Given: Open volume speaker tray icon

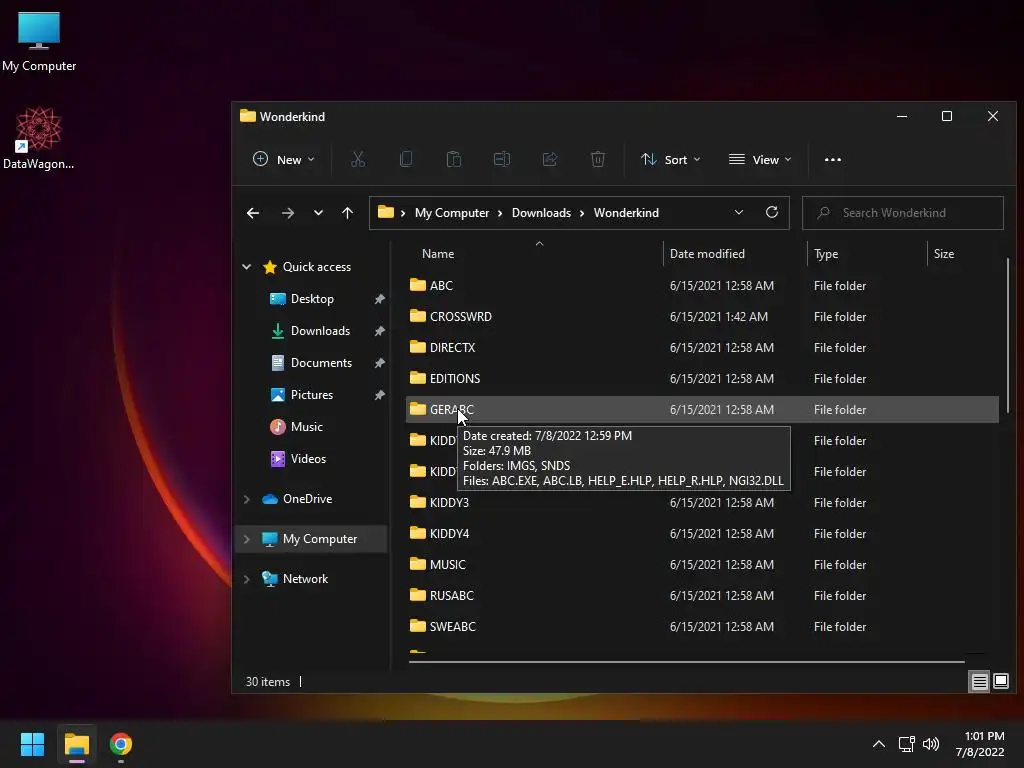Looking at the screenshot, I should click(x=931, y=744).
